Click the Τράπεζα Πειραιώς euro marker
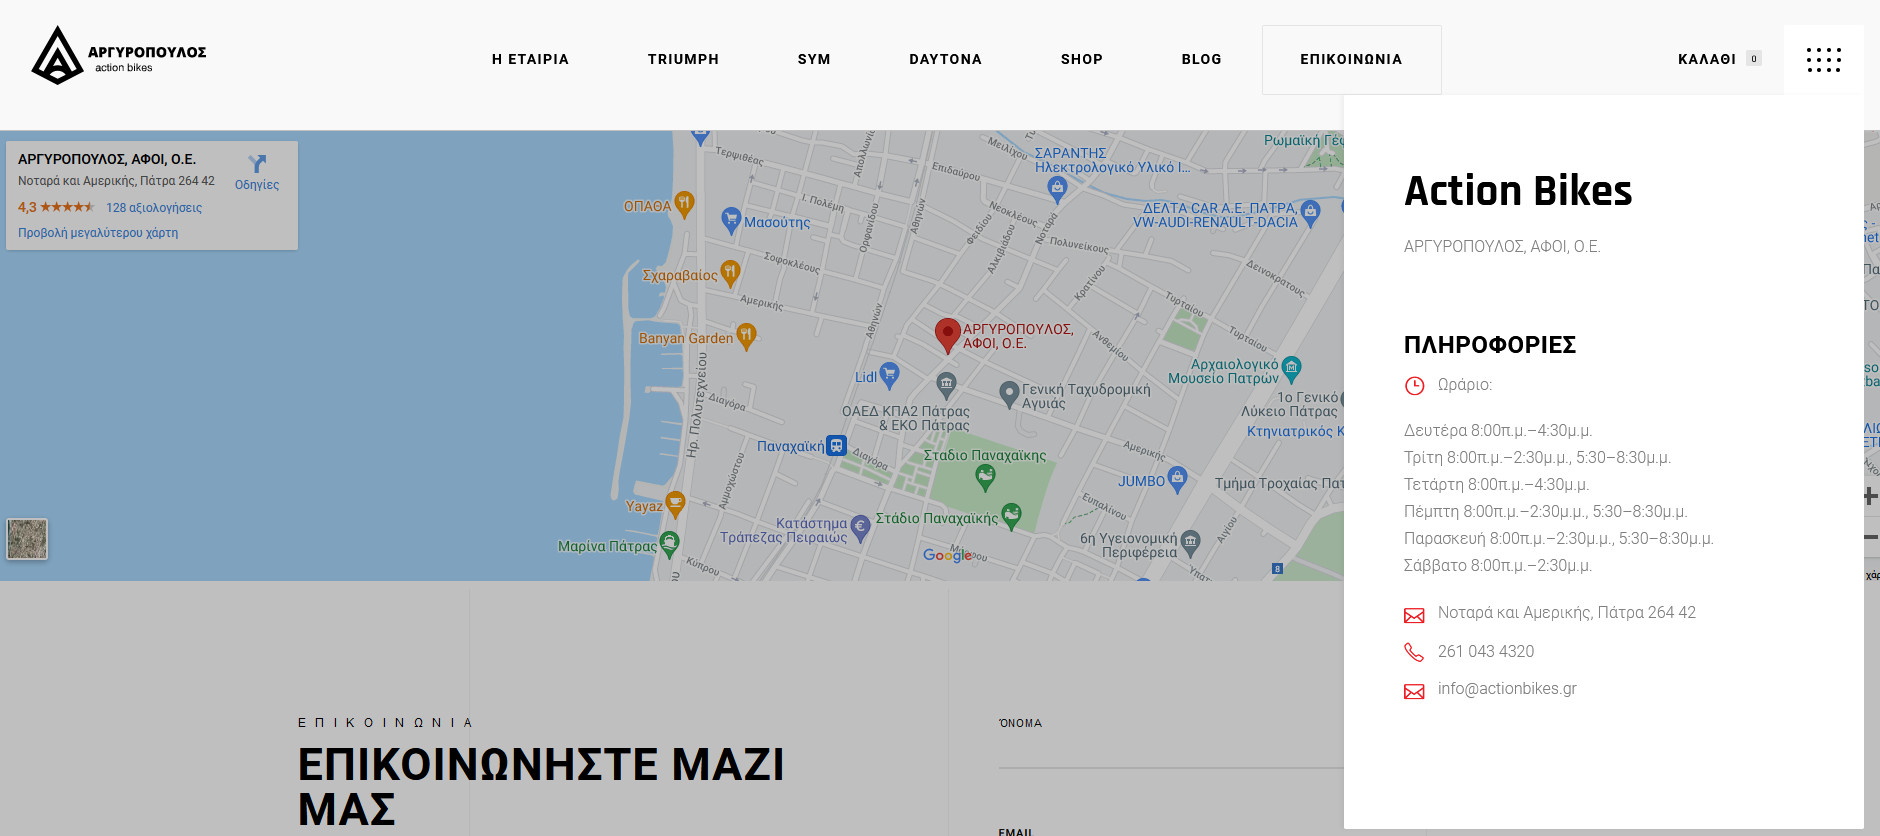 coord(859,527)
